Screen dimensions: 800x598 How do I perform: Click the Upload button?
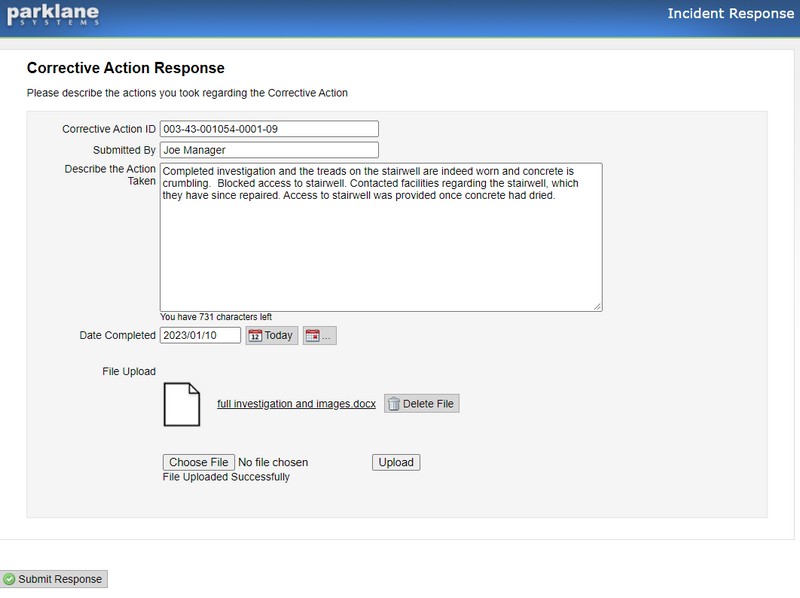tap(395, 462)
